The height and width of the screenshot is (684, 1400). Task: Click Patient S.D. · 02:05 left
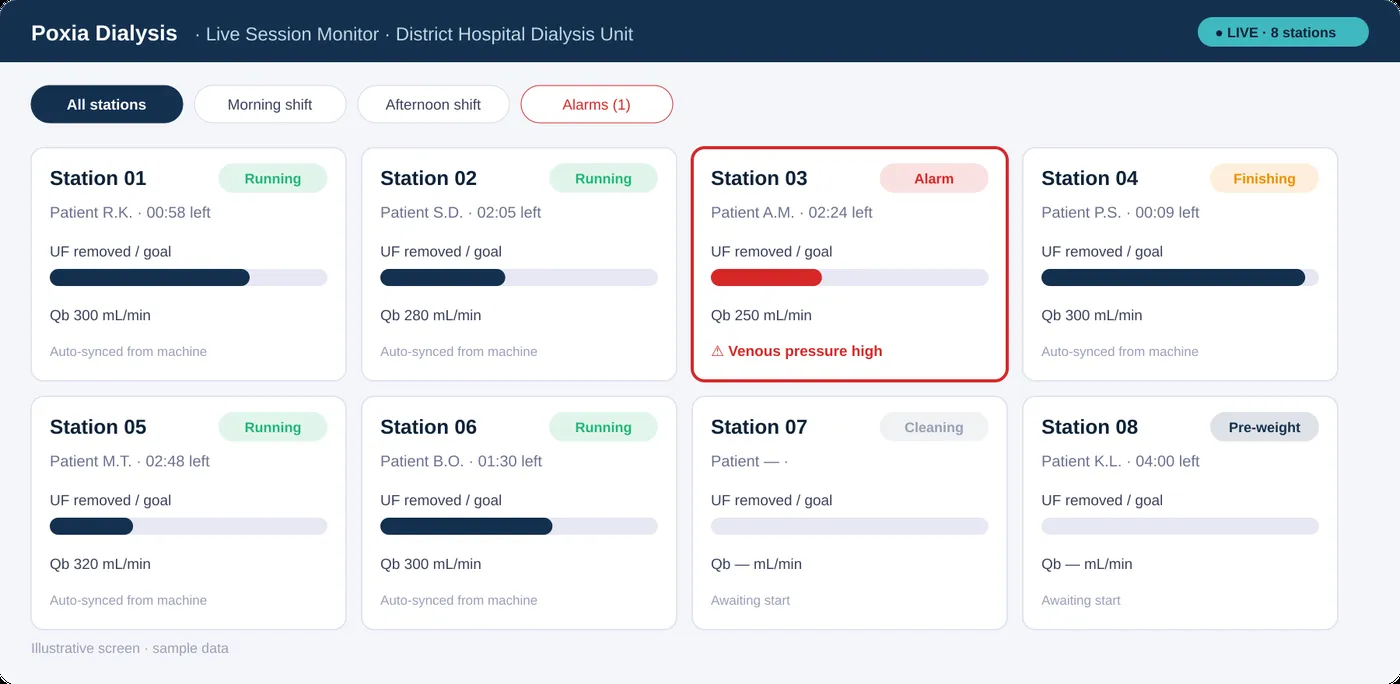461,212
